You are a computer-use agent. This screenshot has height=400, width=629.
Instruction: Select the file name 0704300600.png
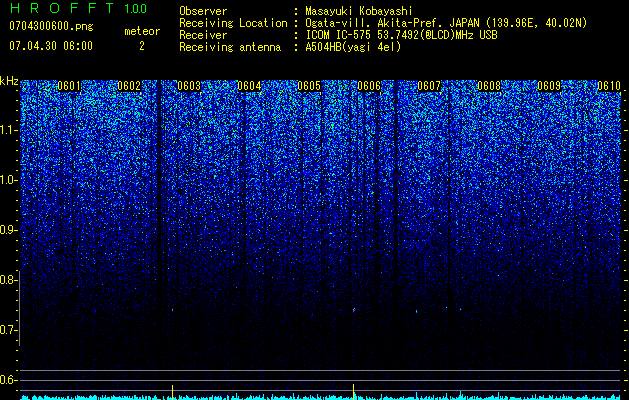coord(51,26)
